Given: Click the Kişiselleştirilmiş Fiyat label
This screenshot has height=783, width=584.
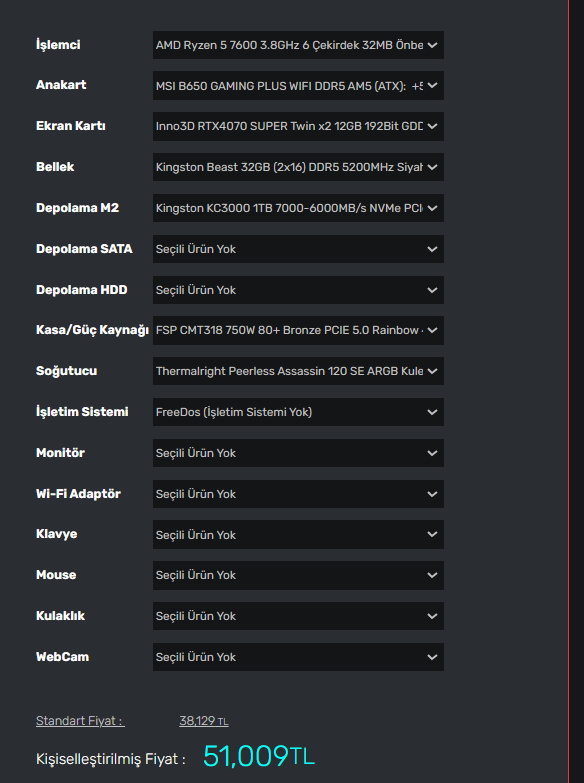Looking at the screenshot, I should click(x=111, y=759).
